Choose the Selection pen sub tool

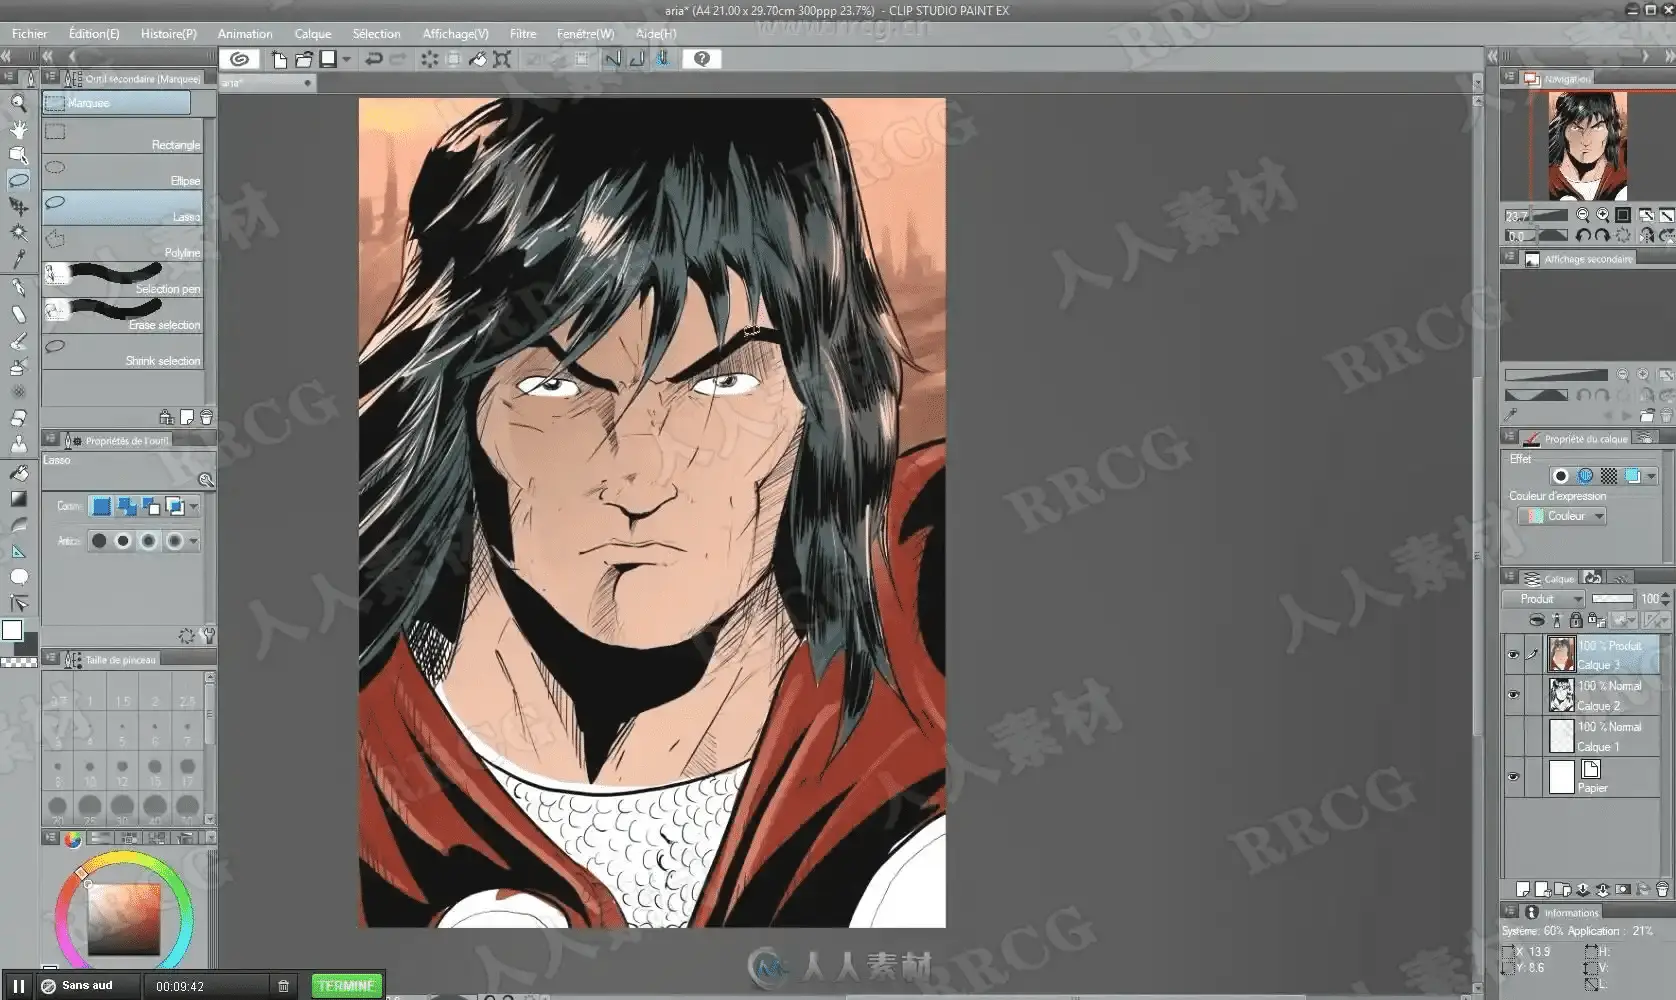point(123,280)
